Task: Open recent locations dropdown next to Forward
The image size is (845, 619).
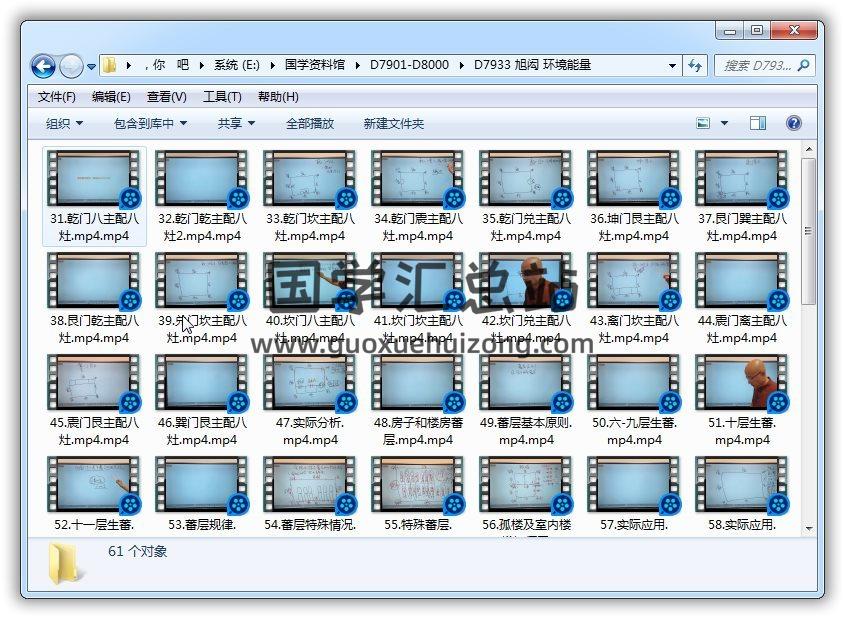Action: point(92,67)
